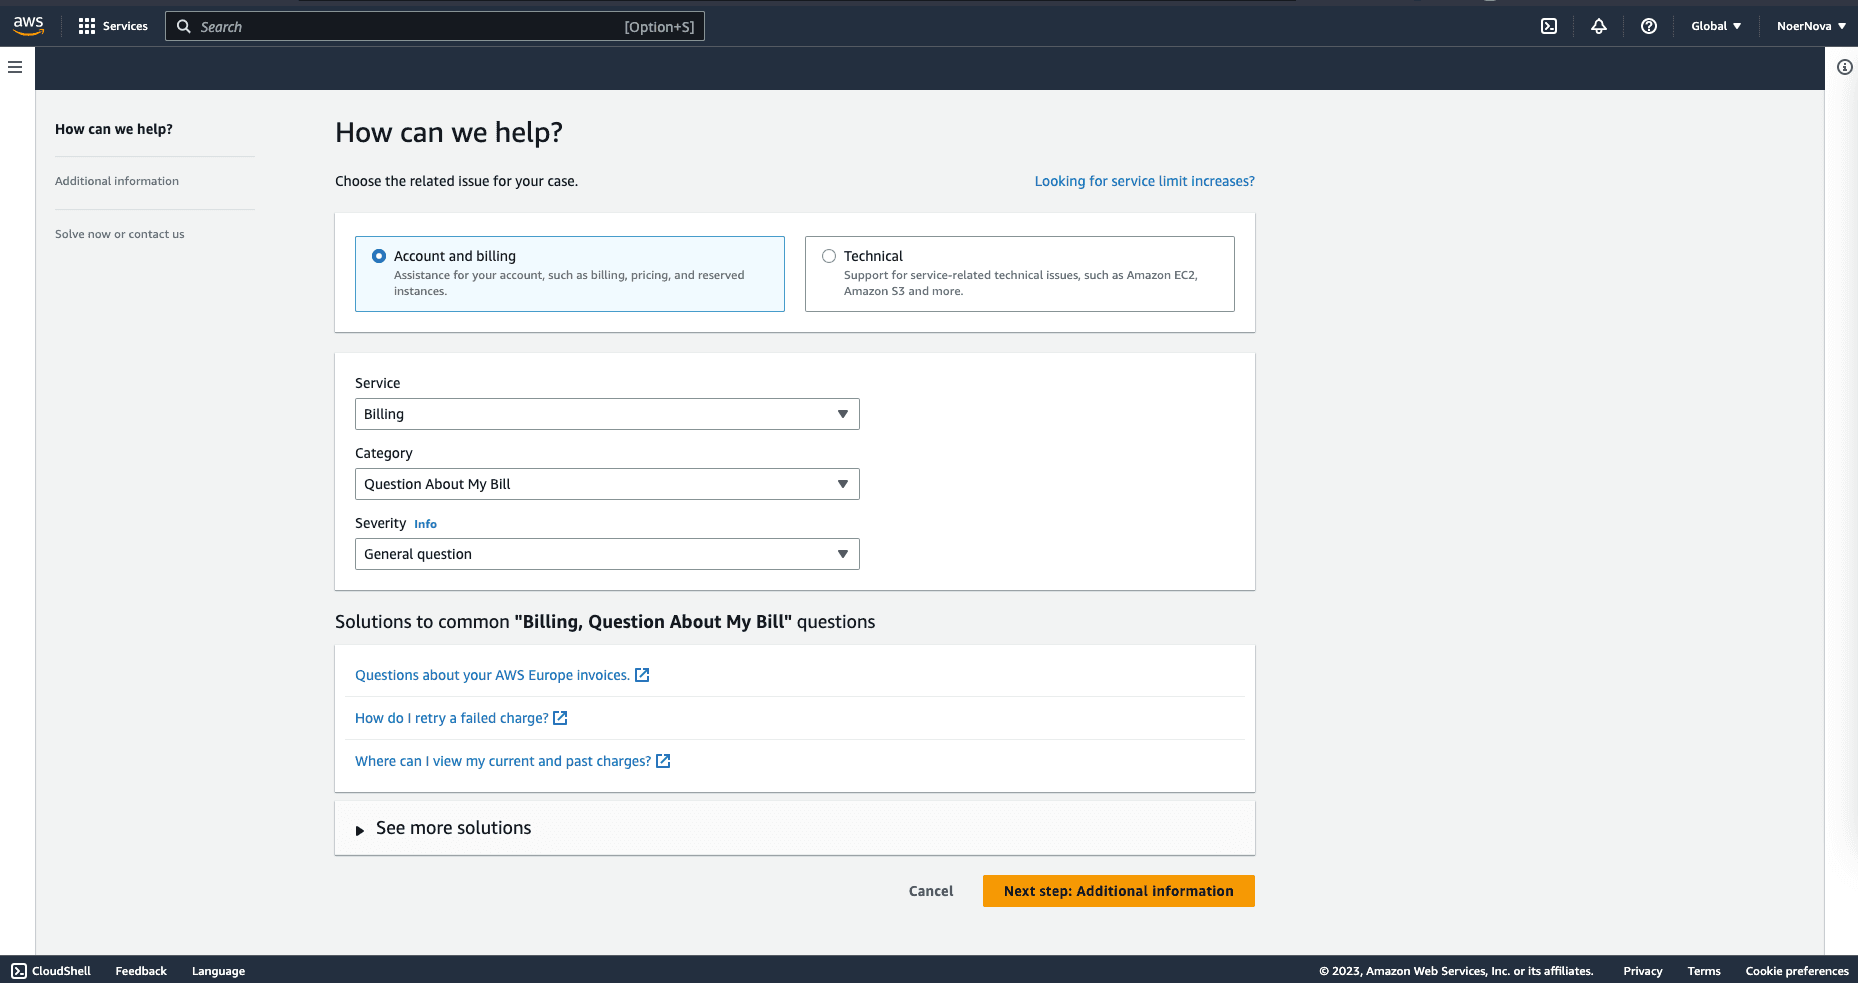Select the Account and billing radio option
The image size is (1858, 983).
[379, 256]
